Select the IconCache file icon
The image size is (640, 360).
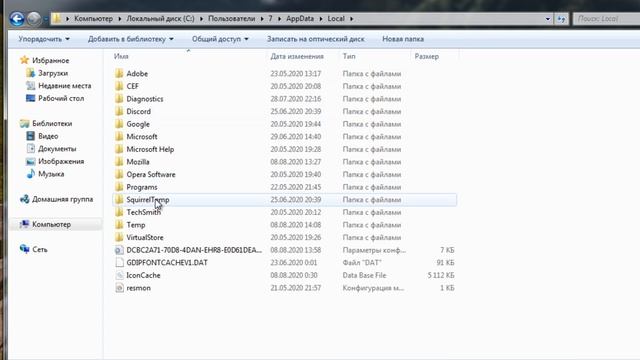tap(119, 276)
